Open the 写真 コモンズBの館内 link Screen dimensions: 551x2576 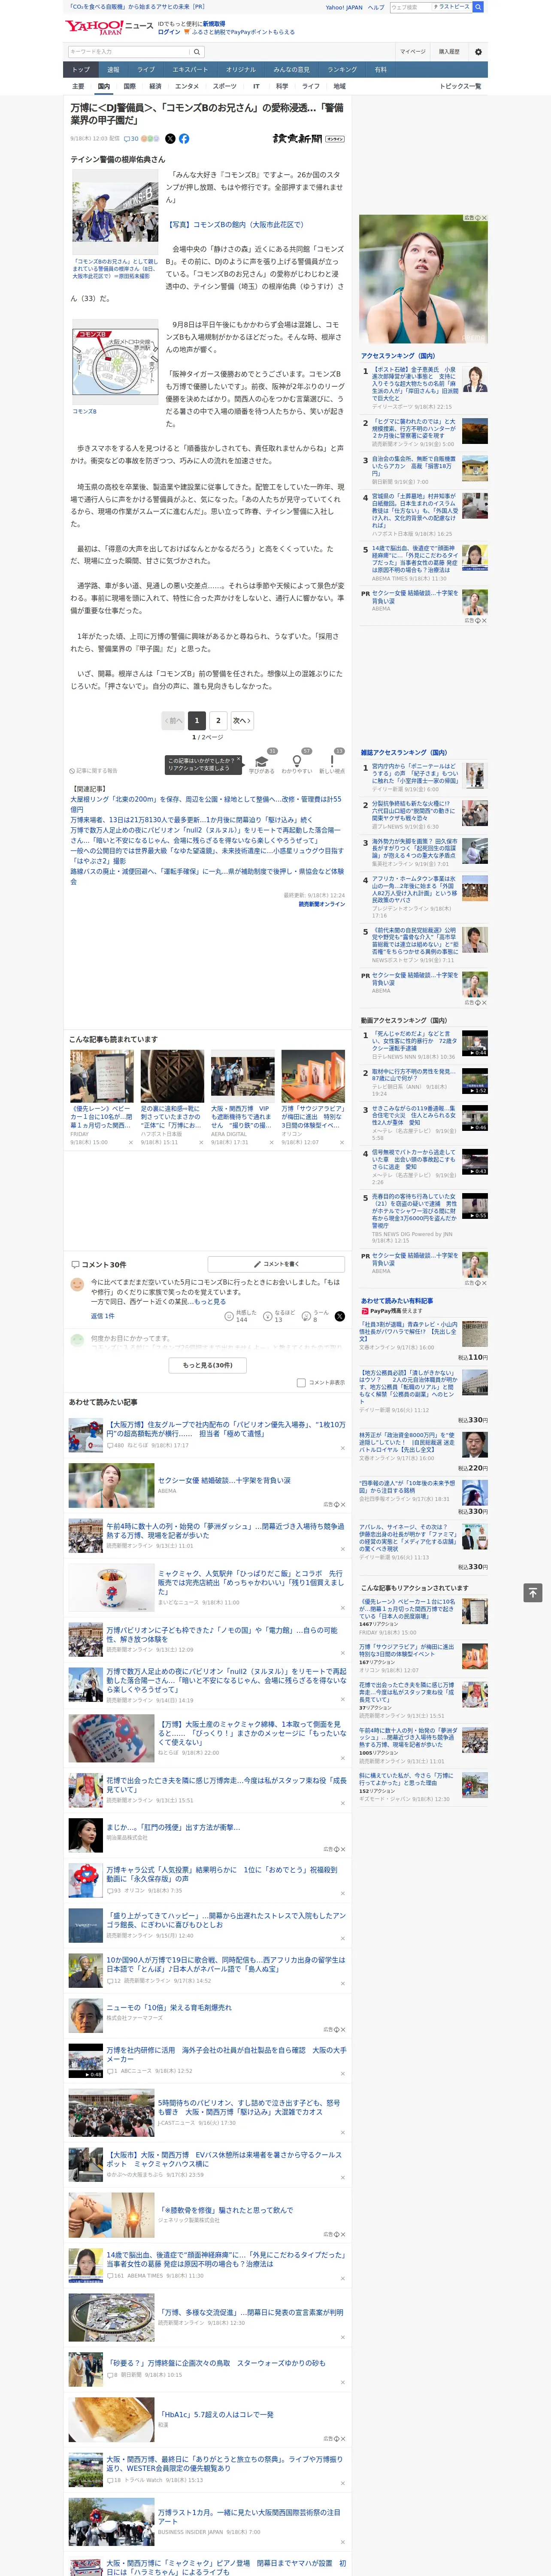point(235,224)
